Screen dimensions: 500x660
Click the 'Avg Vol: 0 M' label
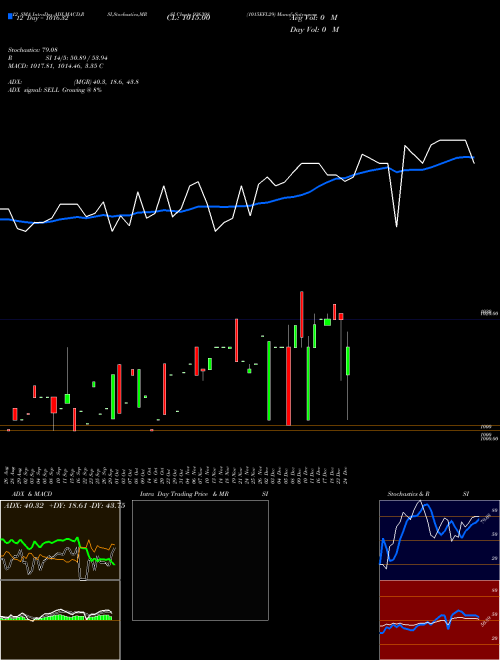pos(315,18)
